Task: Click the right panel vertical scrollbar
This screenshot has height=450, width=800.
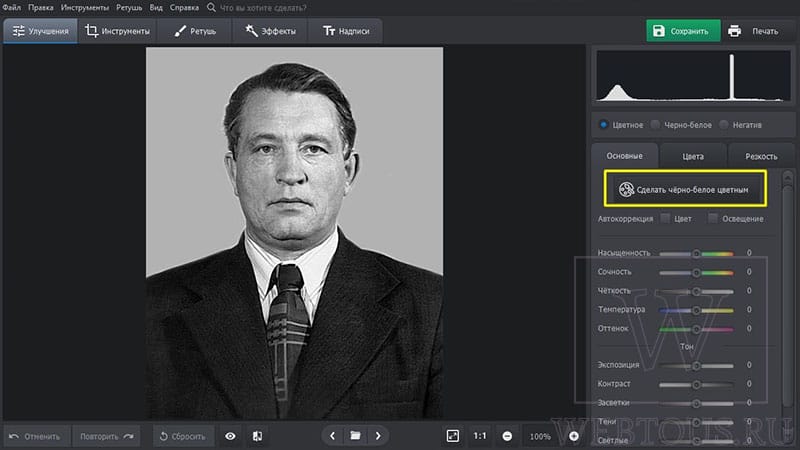Action: coord(788,298)
